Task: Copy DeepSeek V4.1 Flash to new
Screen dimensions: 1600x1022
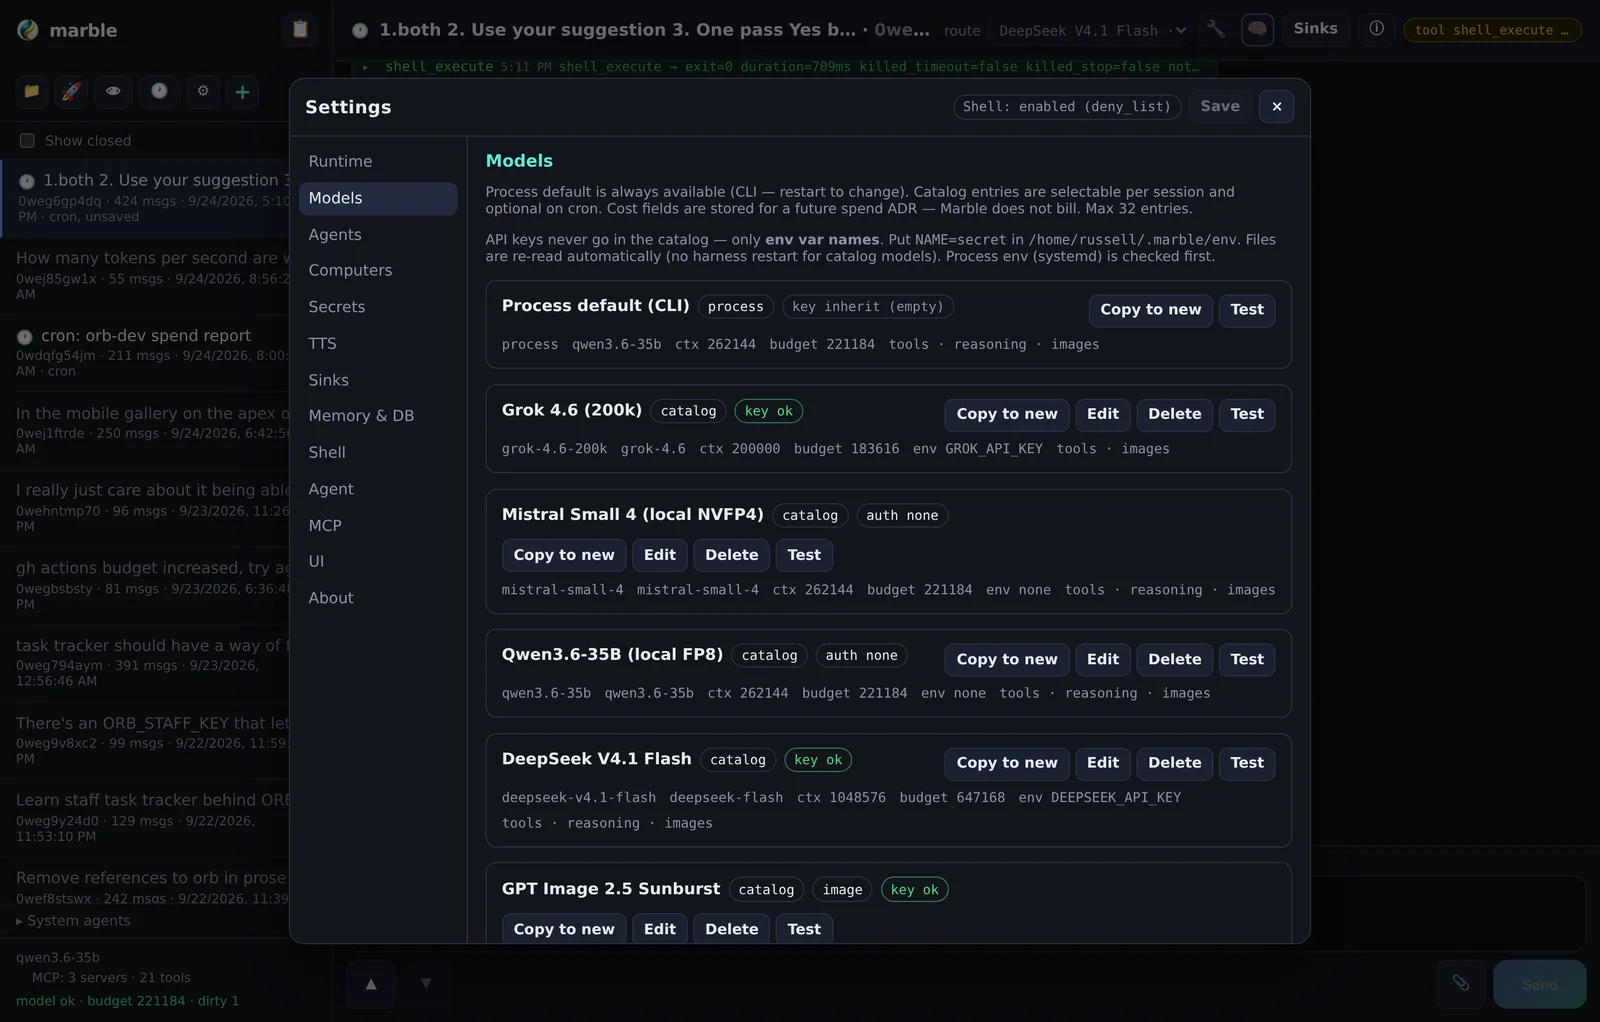Action: [1007, 763]
